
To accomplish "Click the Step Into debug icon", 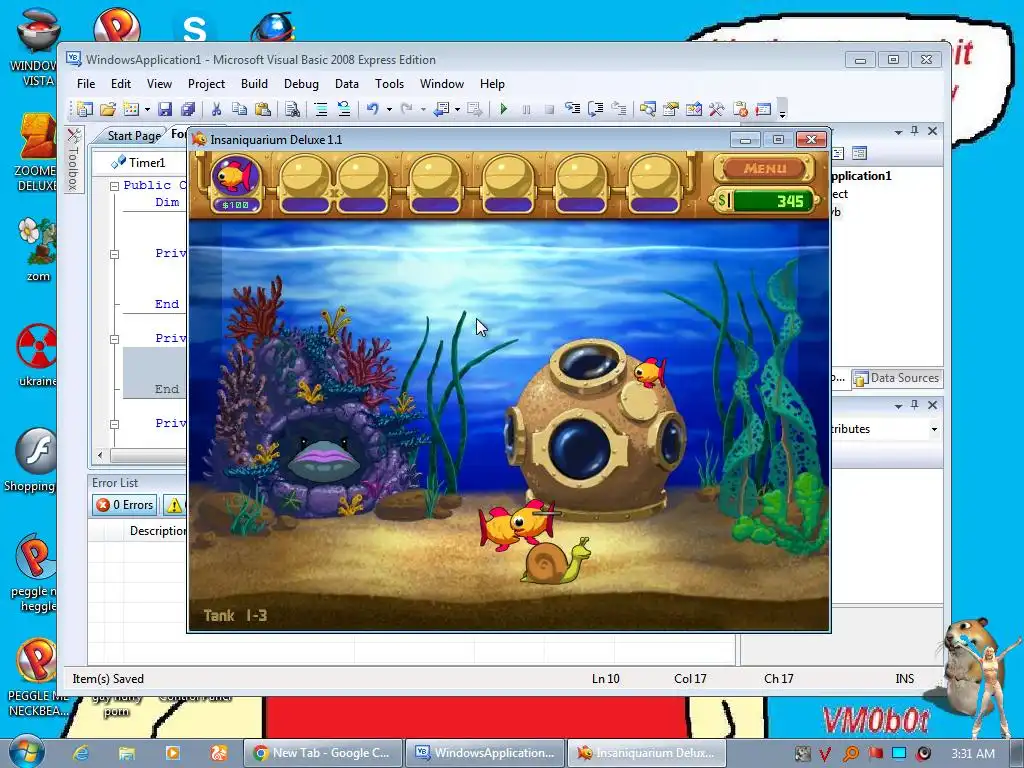I will (573, 109).
